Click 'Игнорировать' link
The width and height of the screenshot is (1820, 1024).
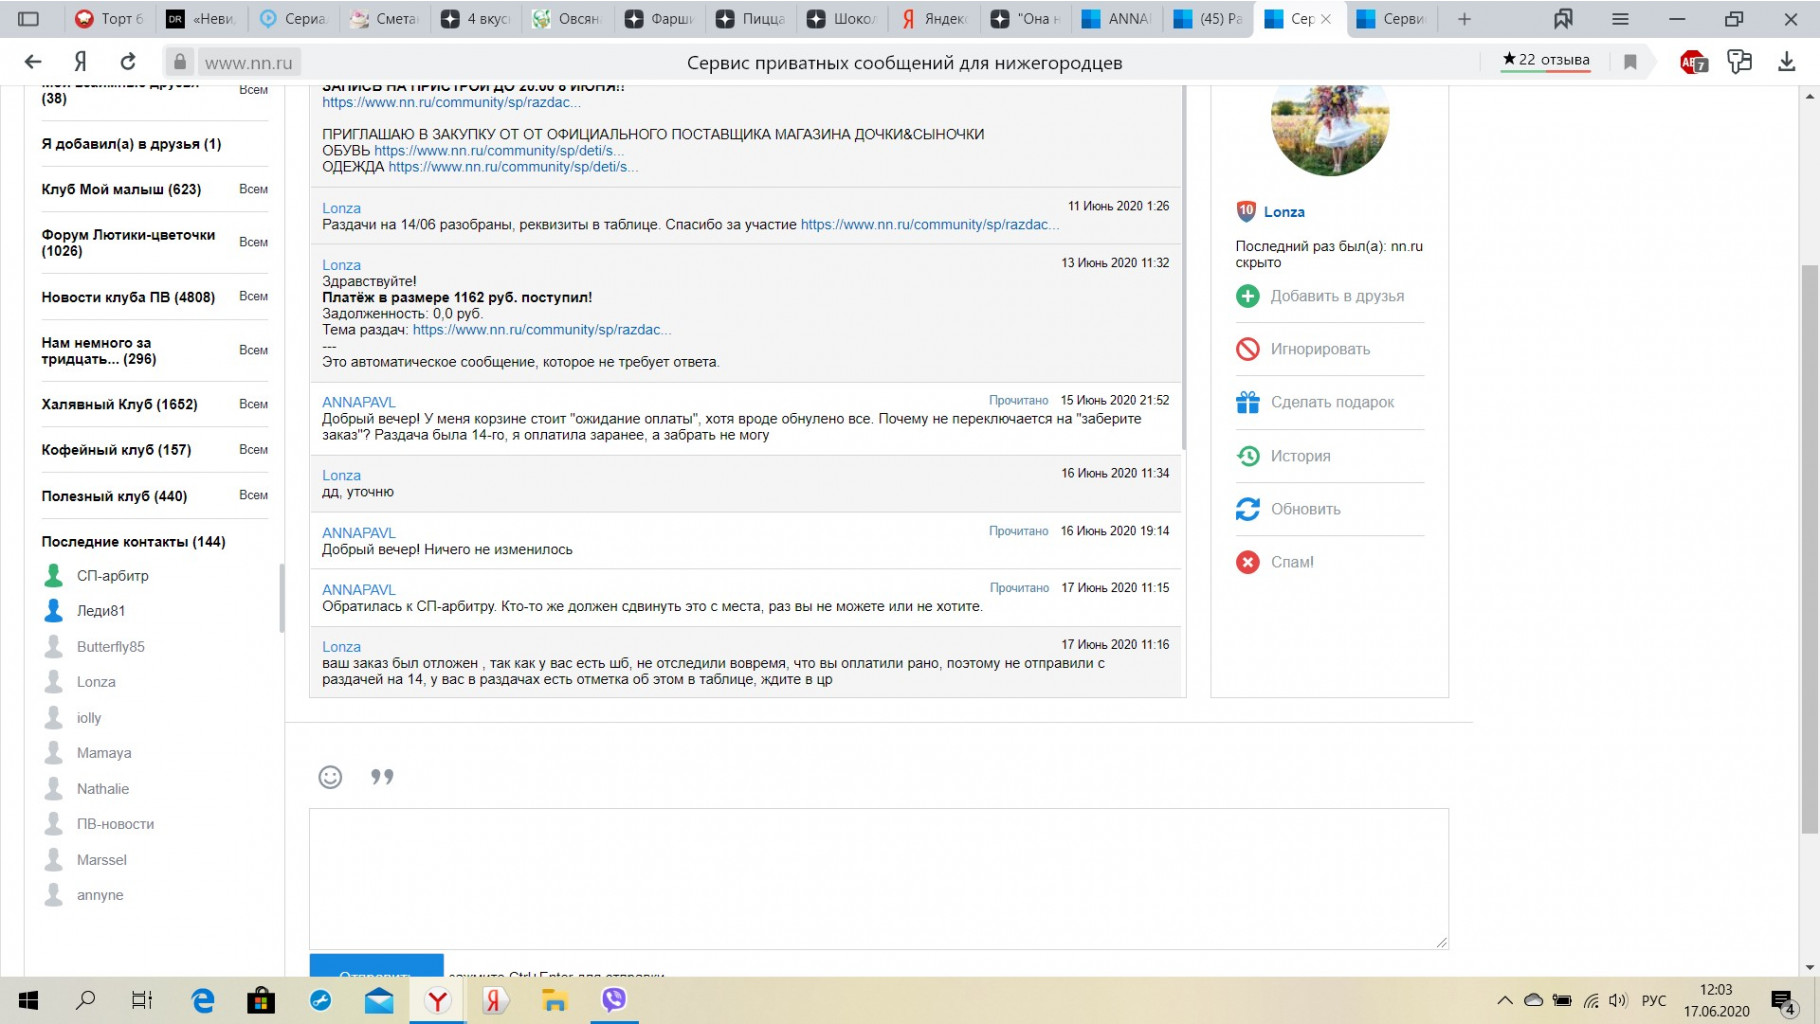[1320, 349]
